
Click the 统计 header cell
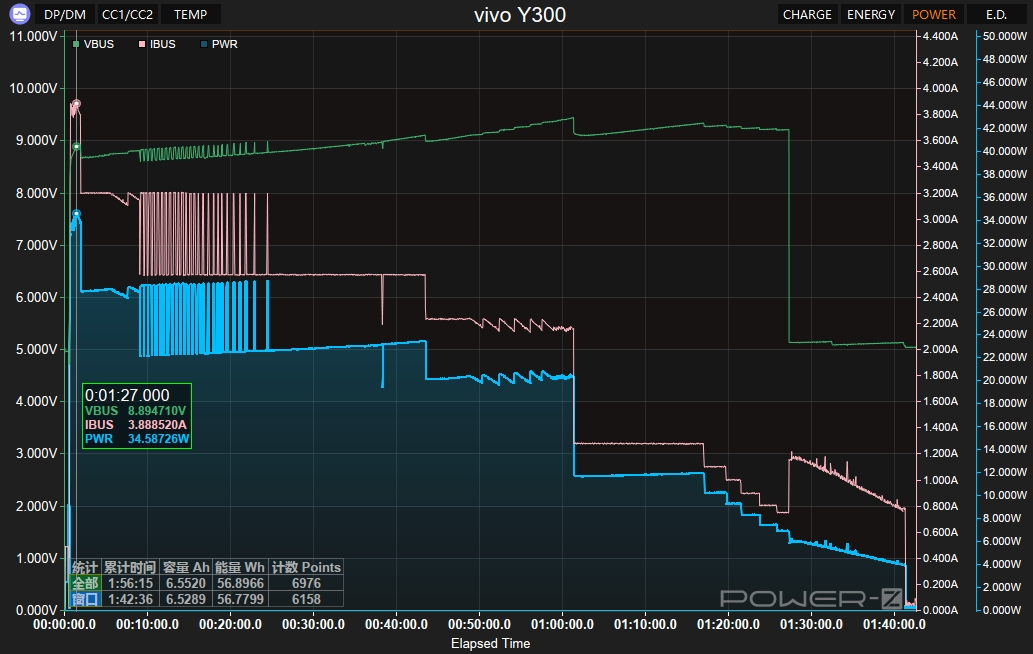(x=85, y=567)
